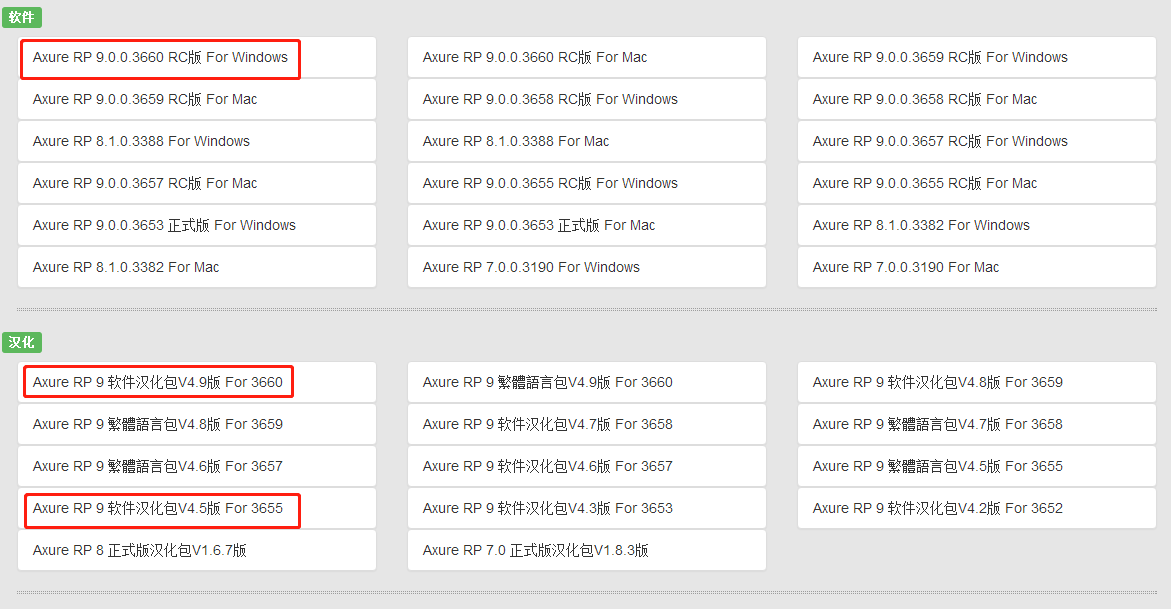
Task: Select Axure RP 8.1.0.3382 For Windows
Action: pyautogui.click(x=976, y=225)
